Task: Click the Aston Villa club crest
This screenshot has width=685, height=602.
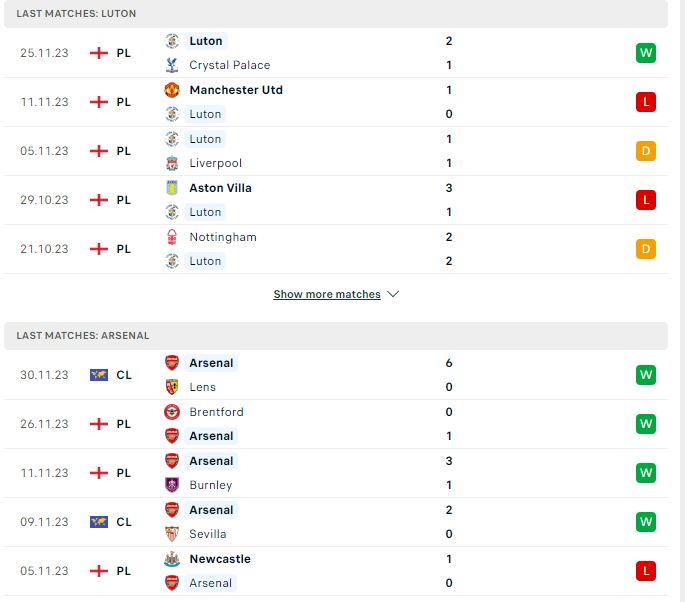Action: tap(172, 188)
